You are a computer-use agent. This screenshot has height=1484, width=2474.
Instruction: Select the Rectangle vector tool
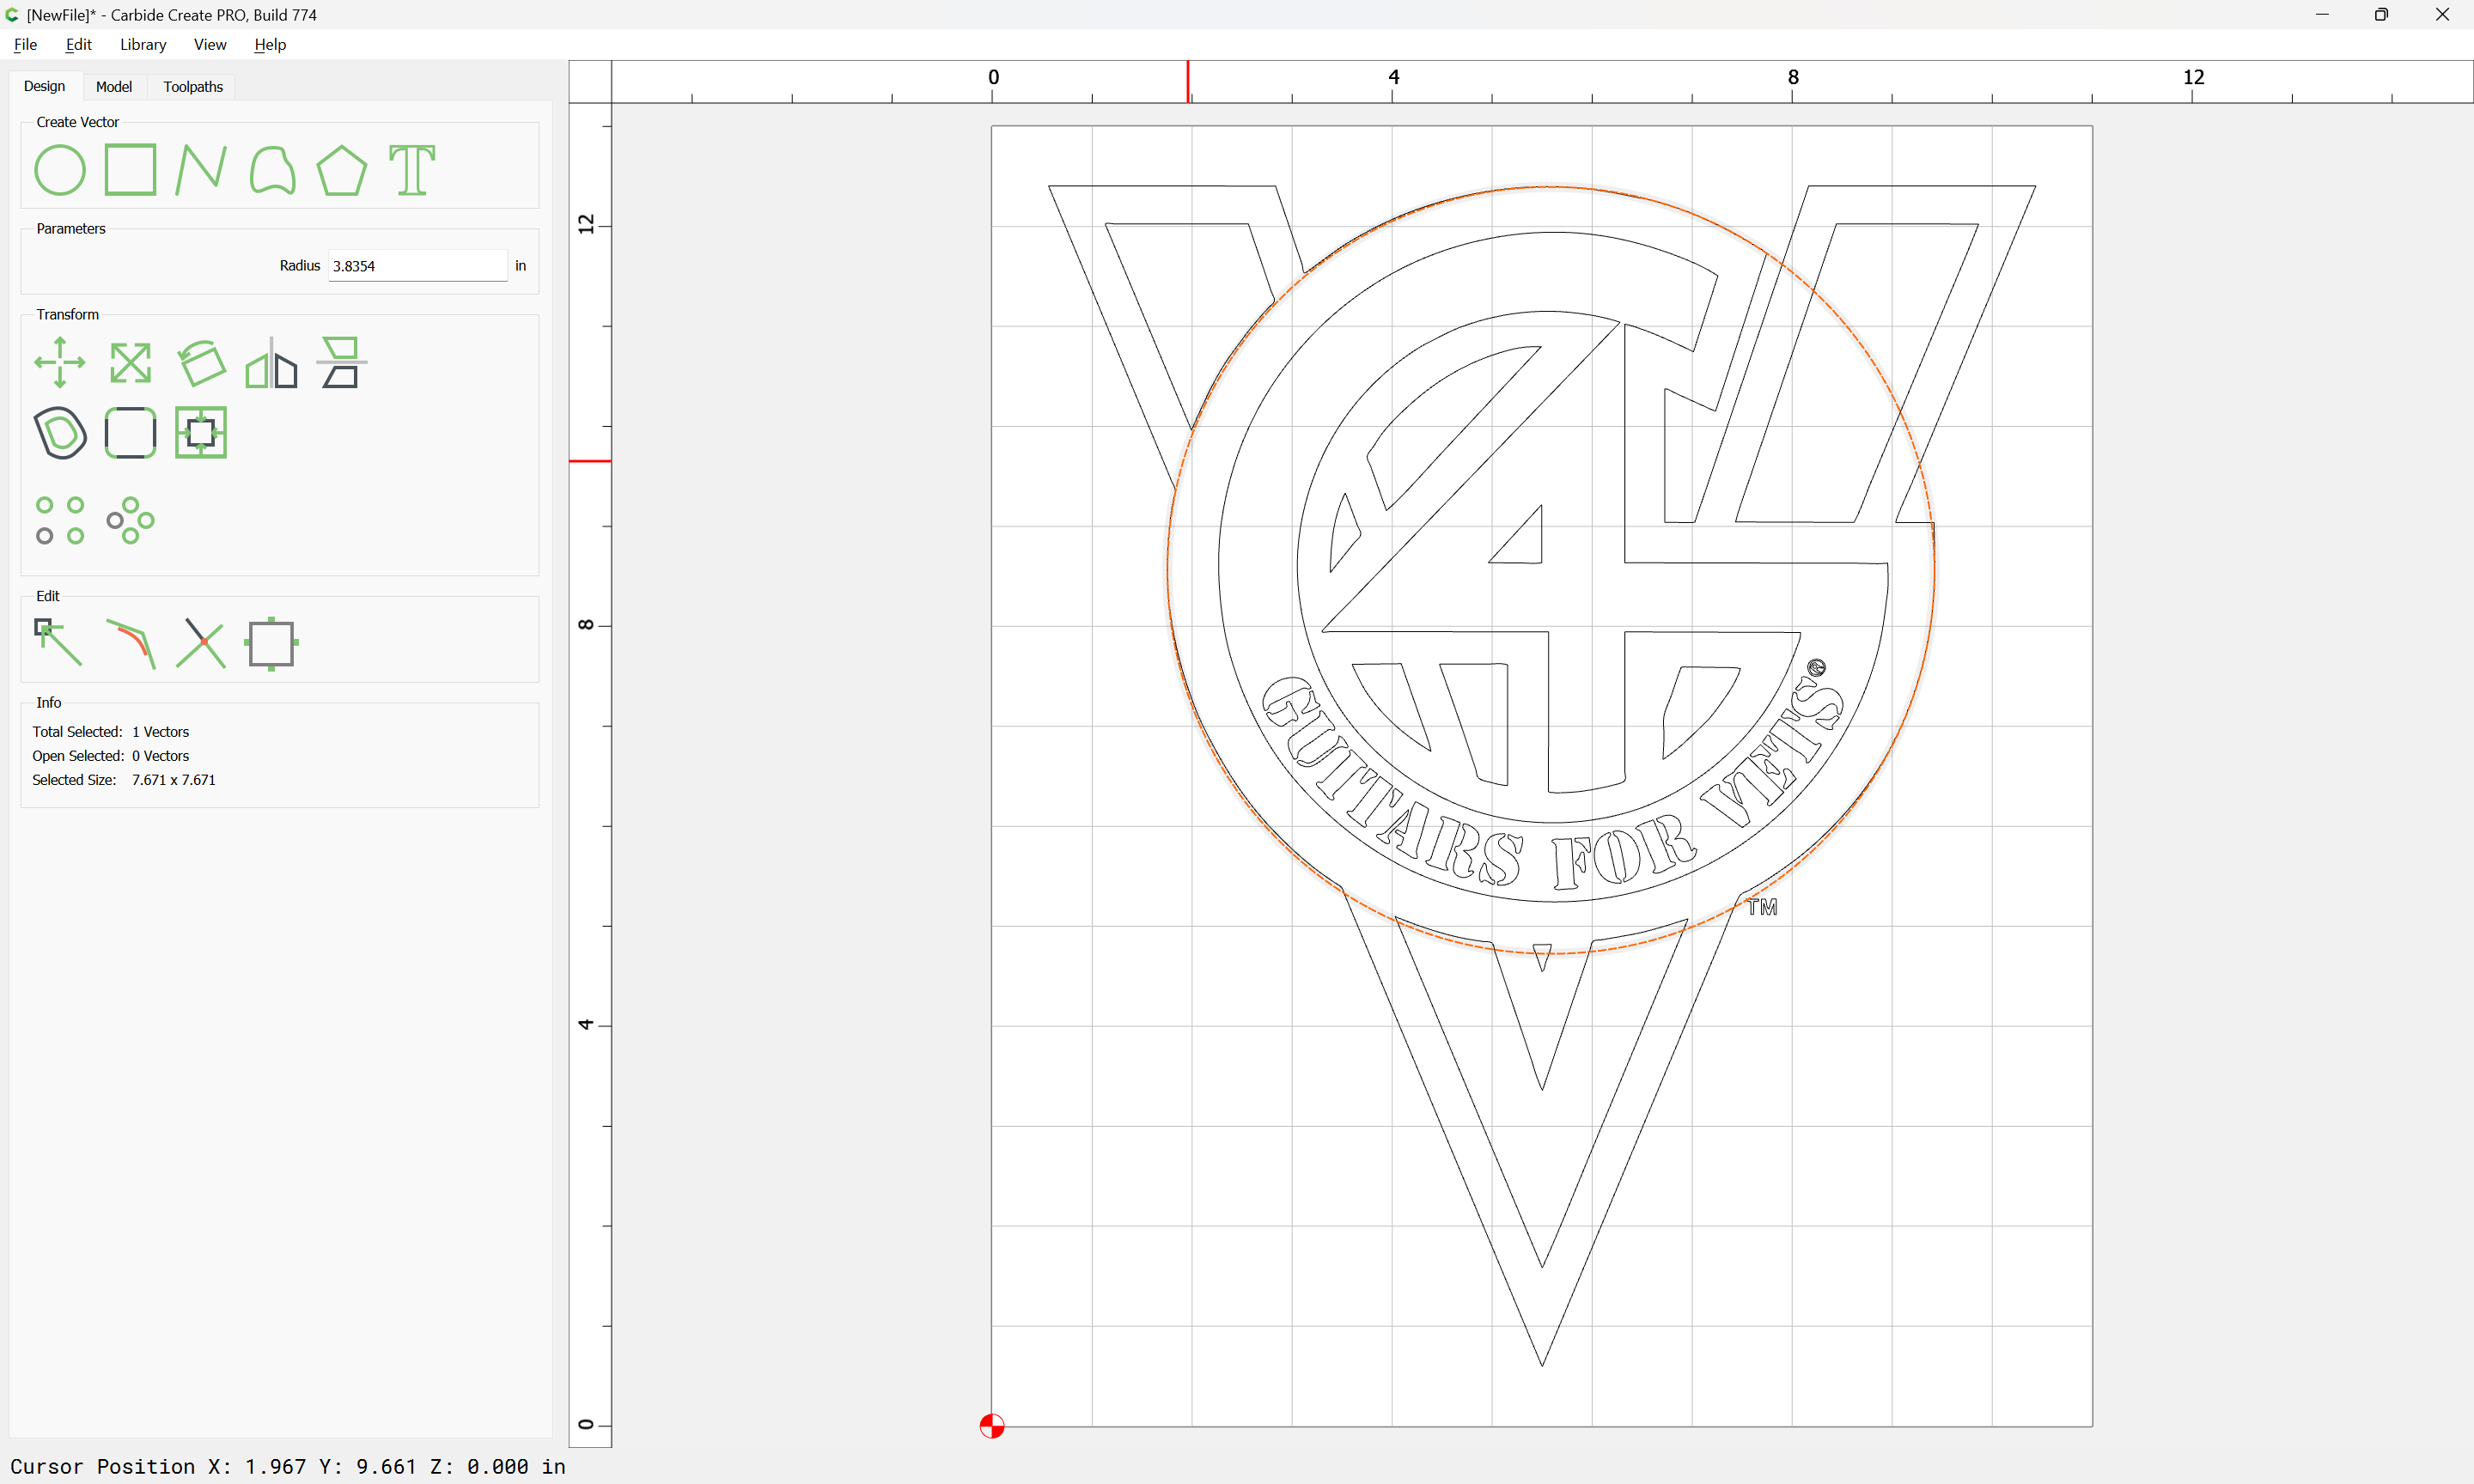[130, 170]
